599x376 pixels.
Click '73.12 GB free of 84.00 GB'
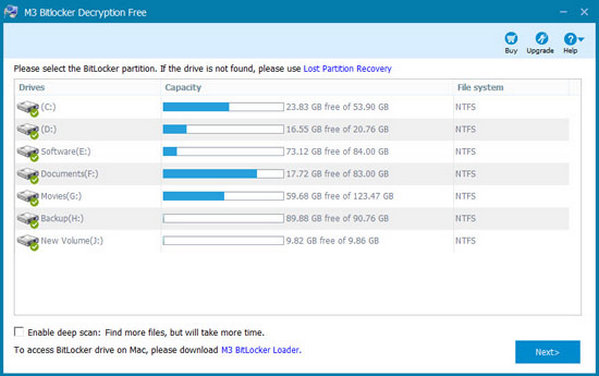pyautogui.click(x=337, y=152)
